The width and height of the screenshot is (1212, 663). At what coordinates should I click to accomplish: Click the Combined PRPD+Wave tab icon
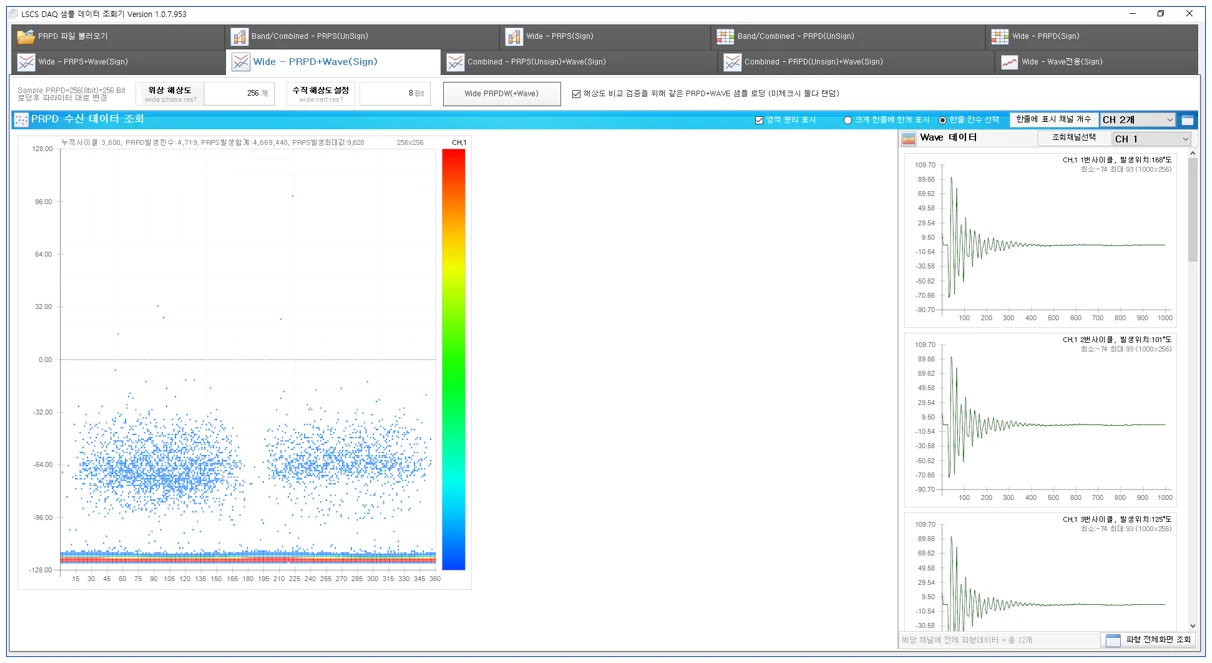pos(732,62)
